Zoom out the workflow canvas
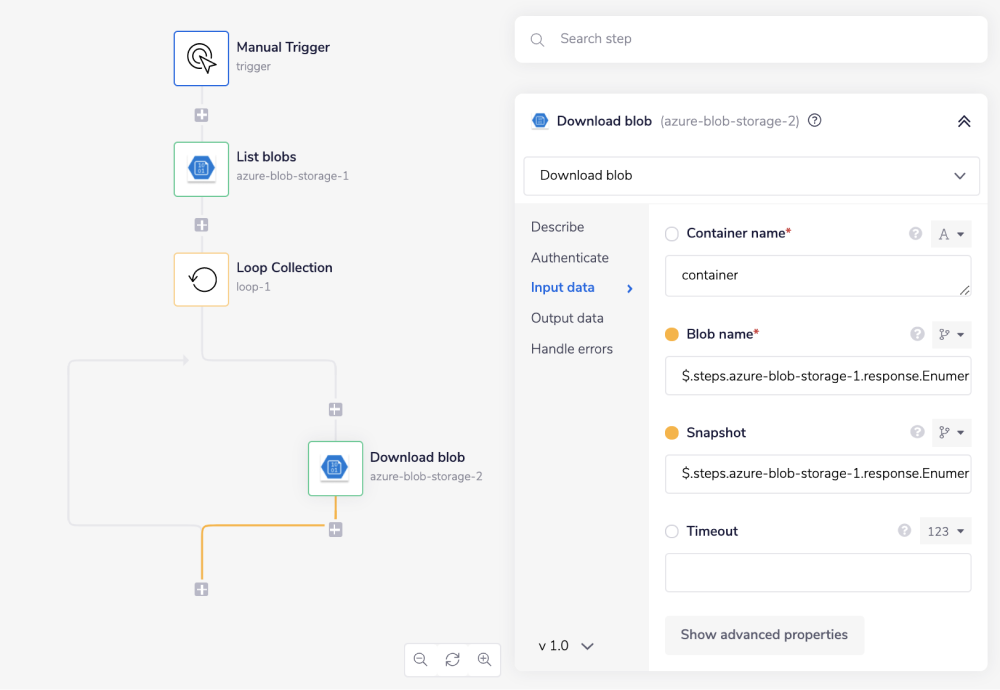 click(421, 659)
